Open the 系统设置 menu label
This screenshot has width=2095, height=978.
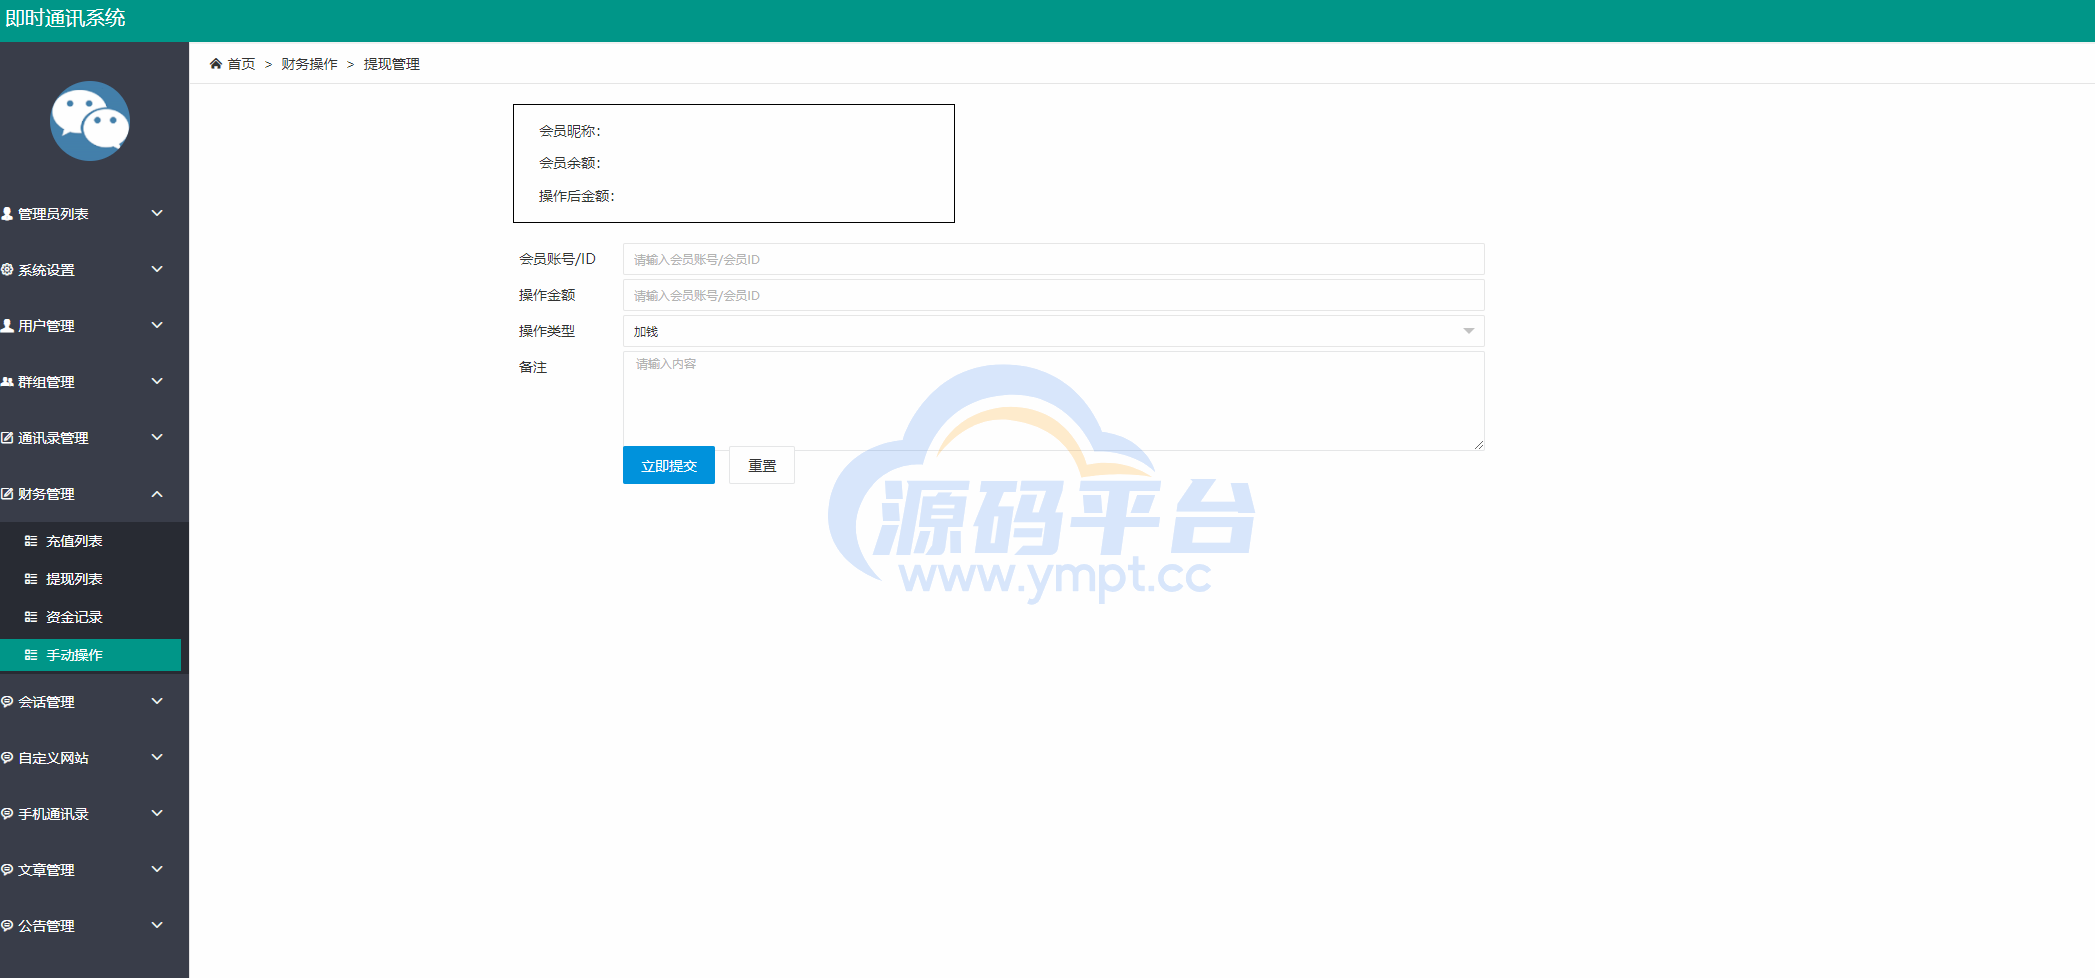(46, 270)
